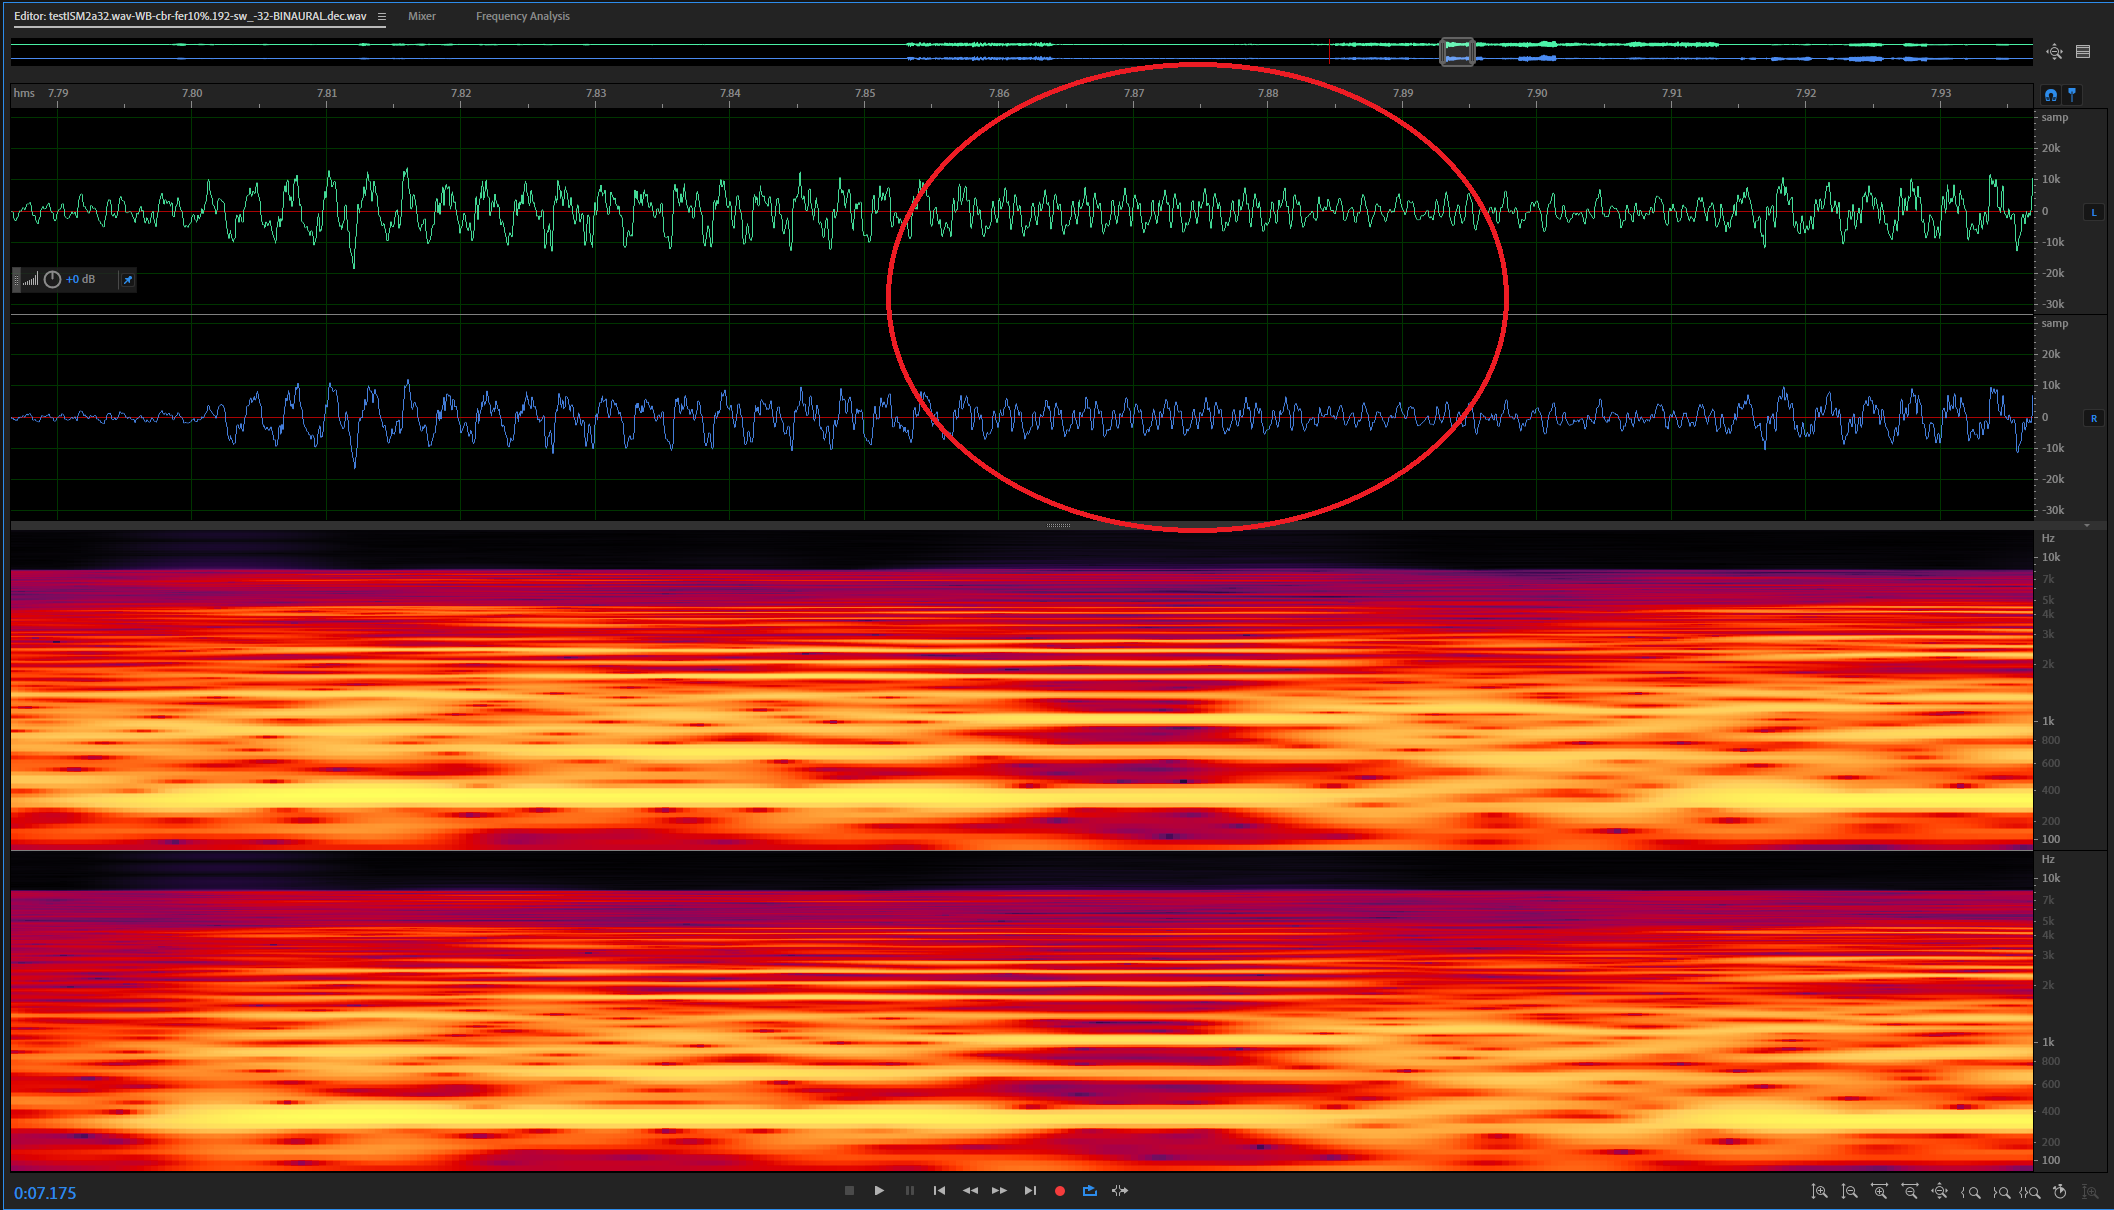Viewport: 2114px width, 1210px height.
Task: Move playhead to previous marker
Action: (x=939, y=1191)
